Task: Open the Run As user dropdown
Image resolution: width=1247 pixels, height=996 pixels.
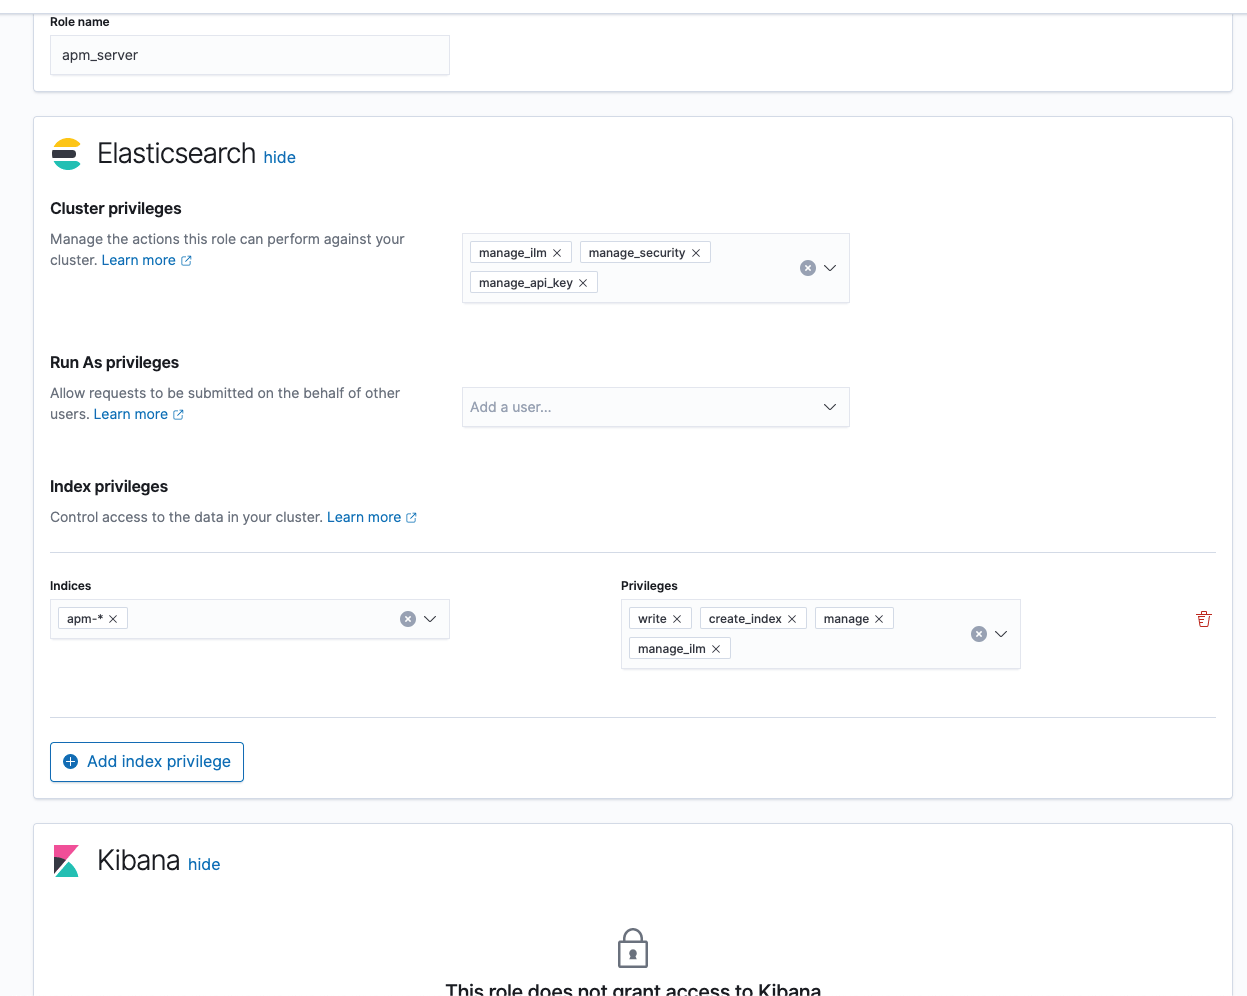Action: pos(830,407)
